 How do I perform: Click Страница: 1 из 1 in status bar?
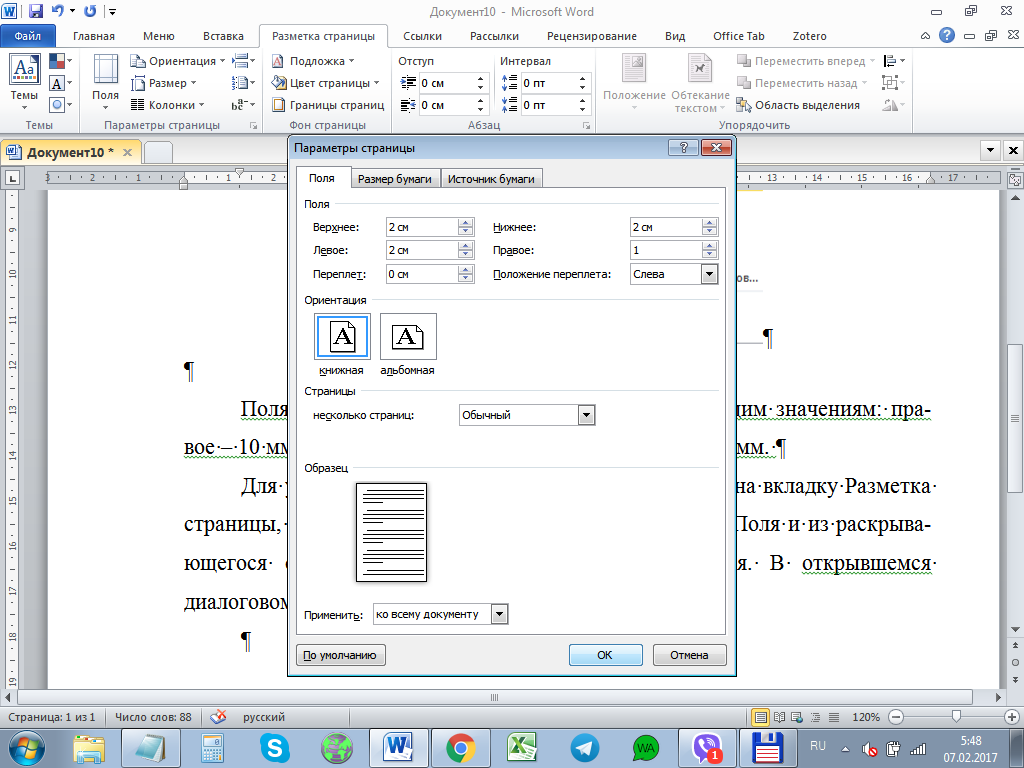coord(52,717)
